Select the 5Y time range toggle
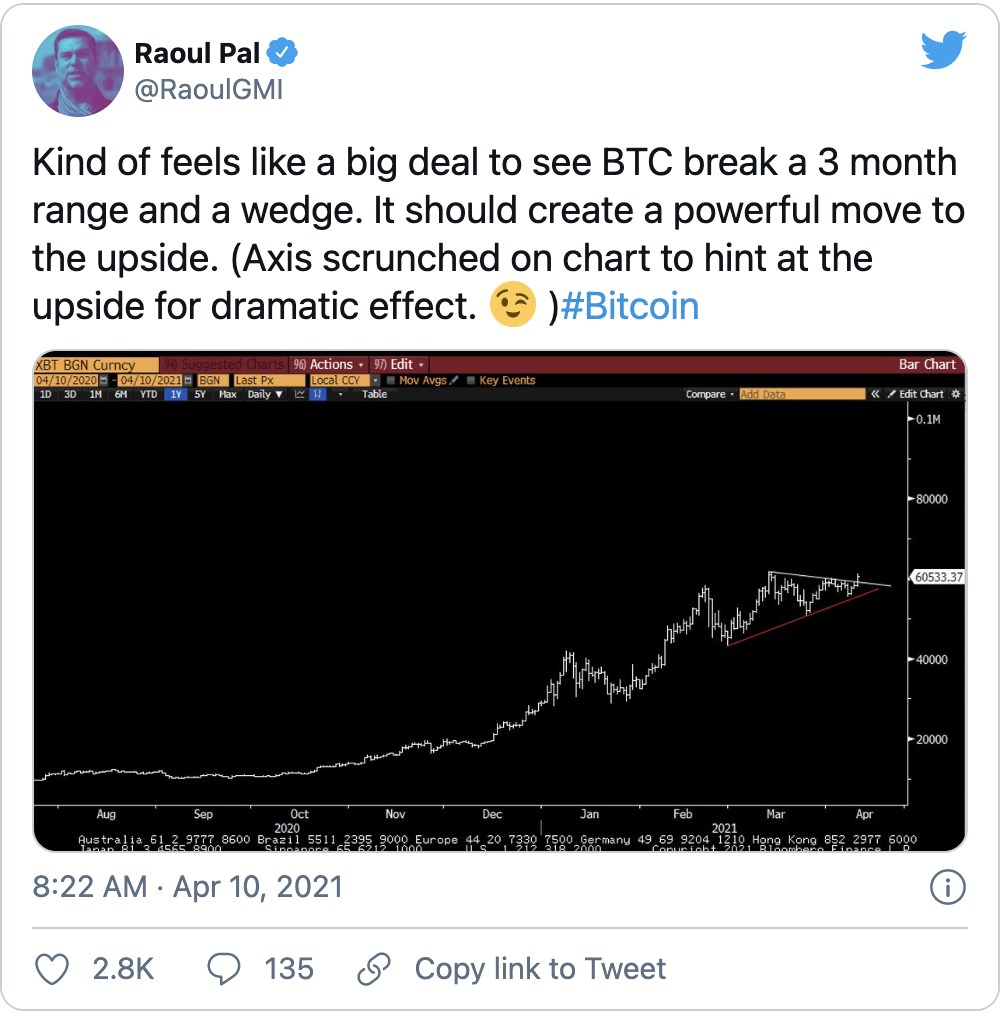 [200, 394]
